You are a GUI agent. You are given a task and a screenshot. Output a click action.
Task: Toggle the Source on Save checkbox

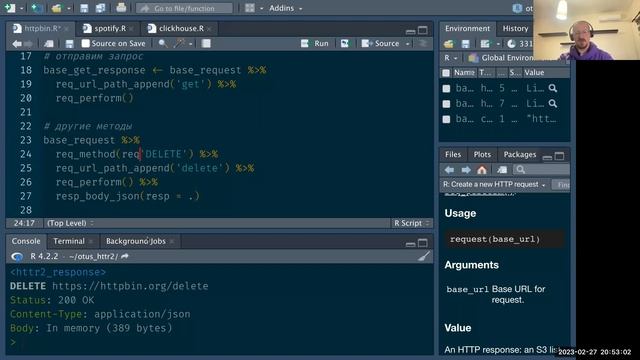[x=85, y=43]
